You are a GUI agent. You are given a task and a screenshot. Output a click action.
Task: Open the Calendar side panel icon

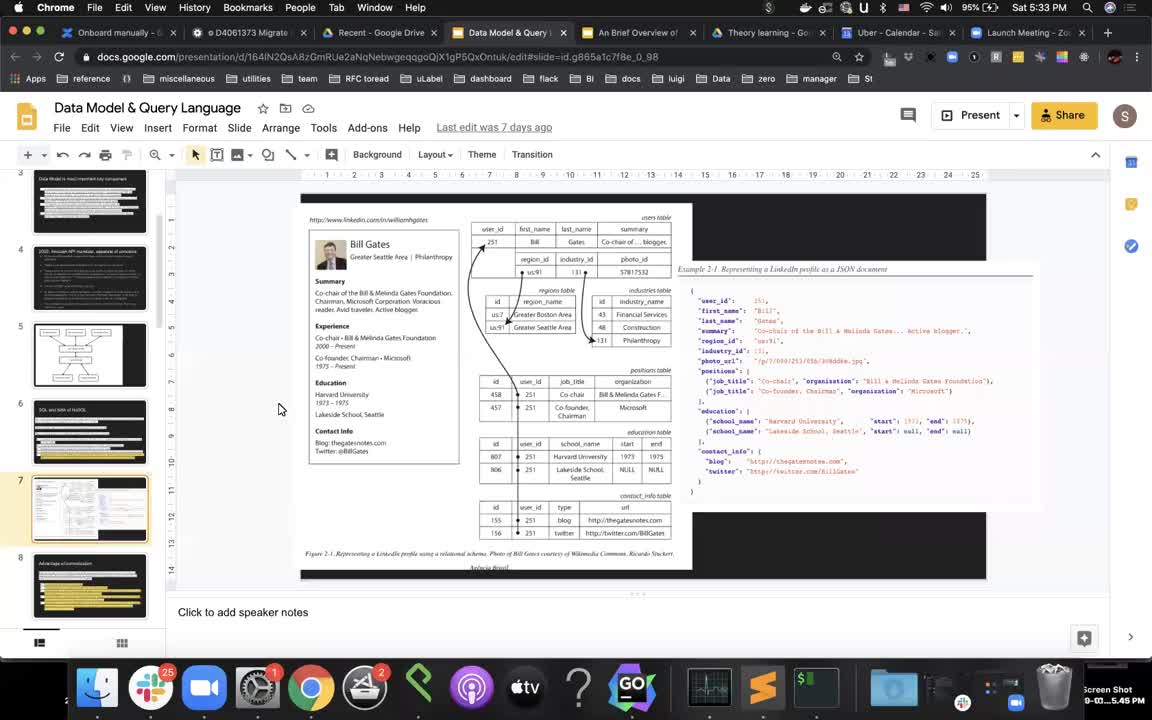(x=1131, y=162)
